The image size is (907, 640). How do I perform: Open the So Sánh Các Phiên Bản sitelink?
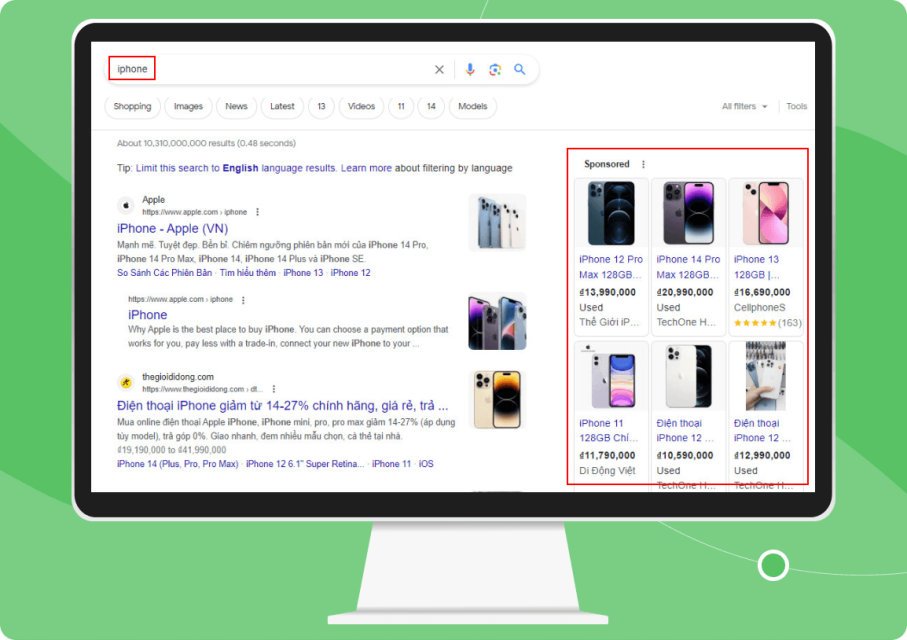(x=164, y=273)
